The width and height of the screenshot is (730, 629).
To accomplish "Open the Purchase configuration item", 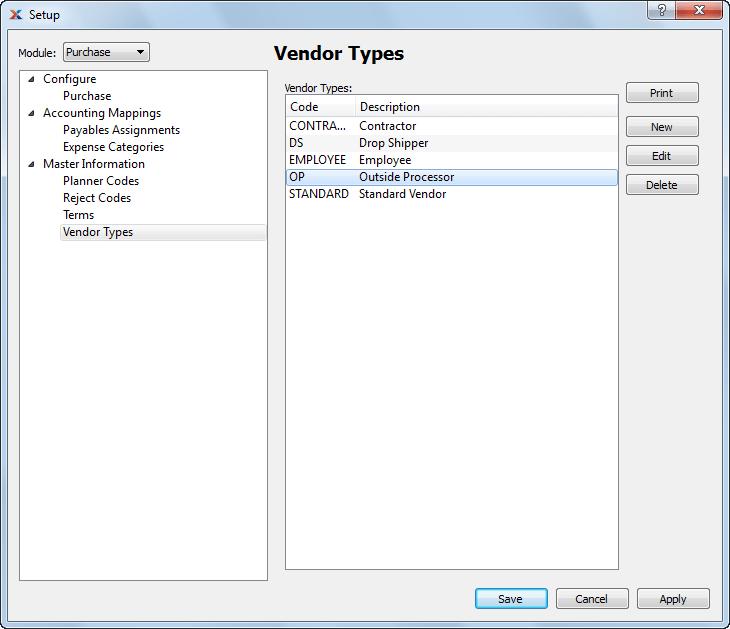I will [x=87, y=96].
